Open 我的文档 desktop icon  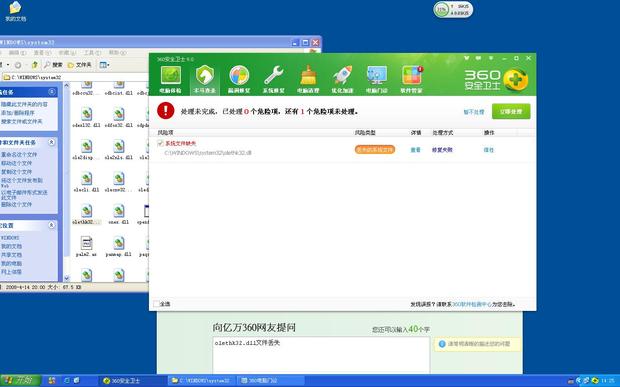coord(15,11)
